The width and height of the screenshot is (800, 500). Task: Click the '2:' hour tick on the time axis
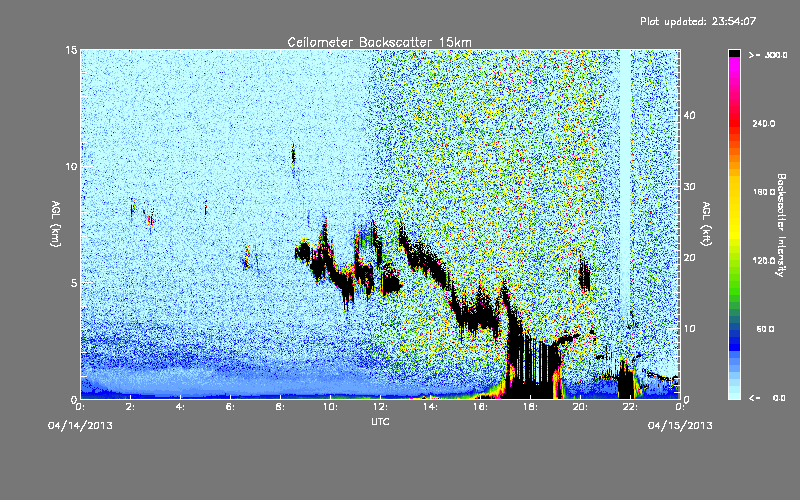(x=131, y=407)
